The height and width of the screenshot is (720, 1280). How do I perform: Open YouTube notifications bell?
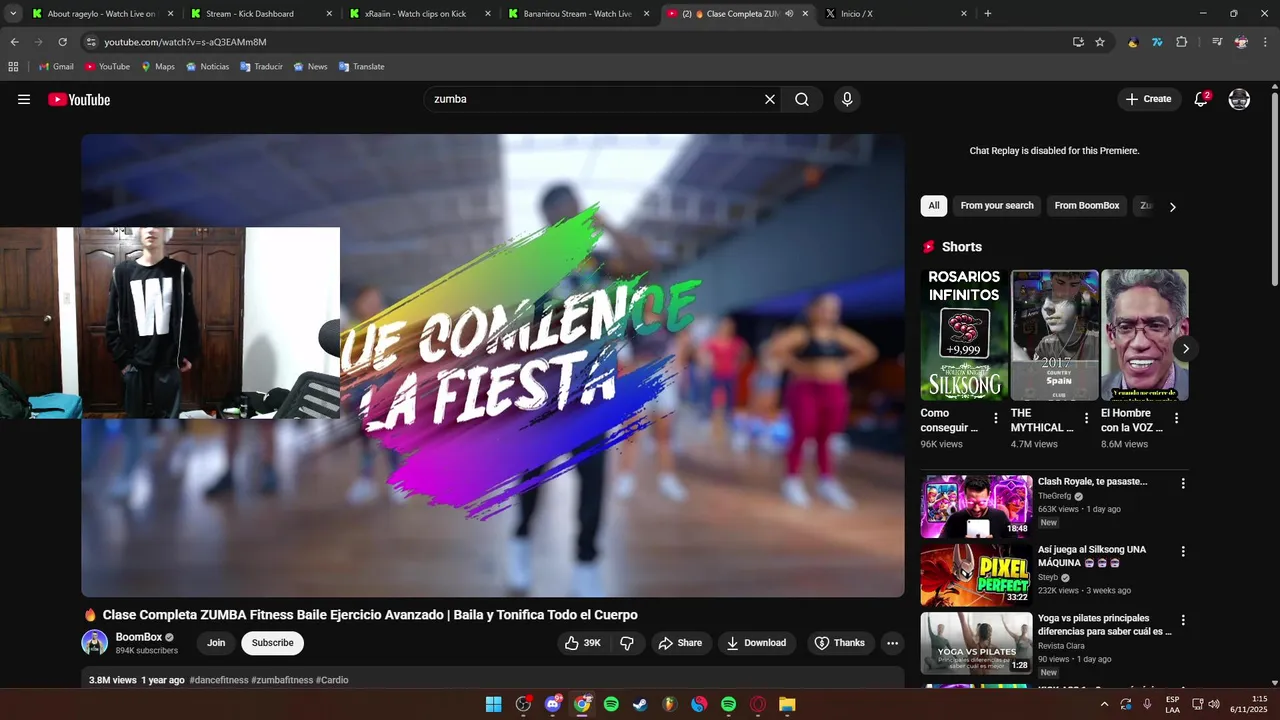click(x=1201, y=99)
